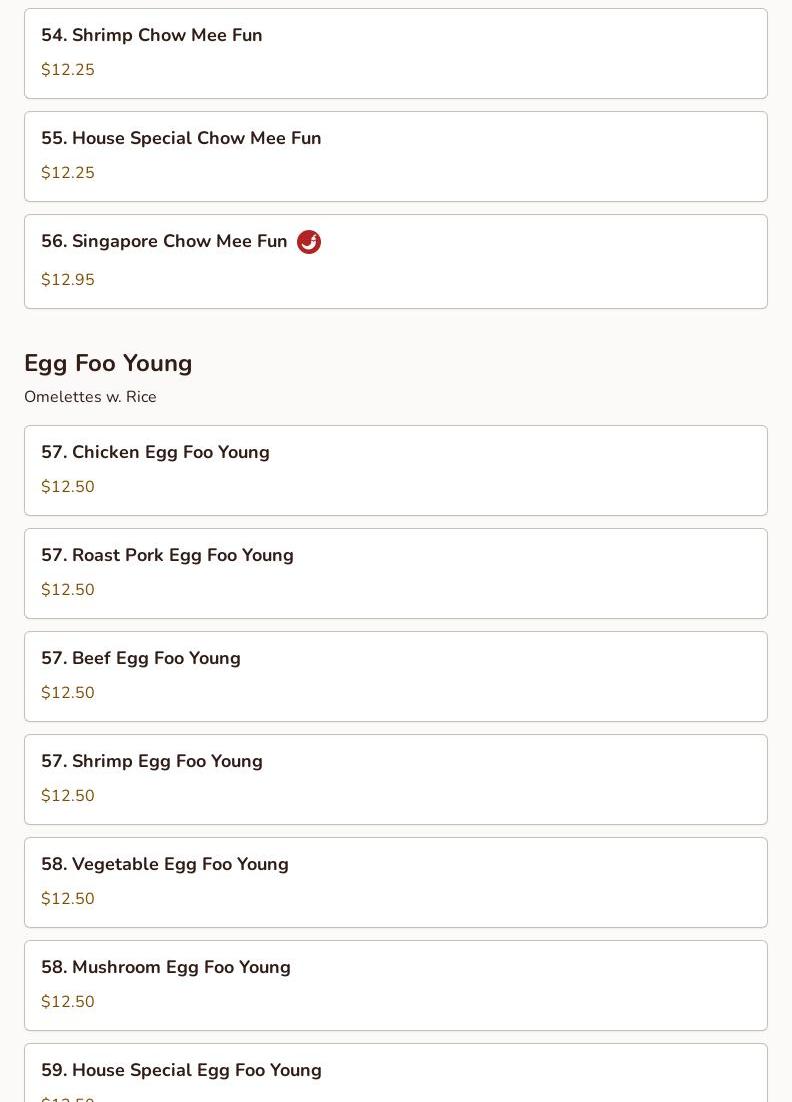The width and height of the screenshot is (792, 1102).
Task: Select the Chicken Egg Foo Young title
Action: [x=155, y=452]
